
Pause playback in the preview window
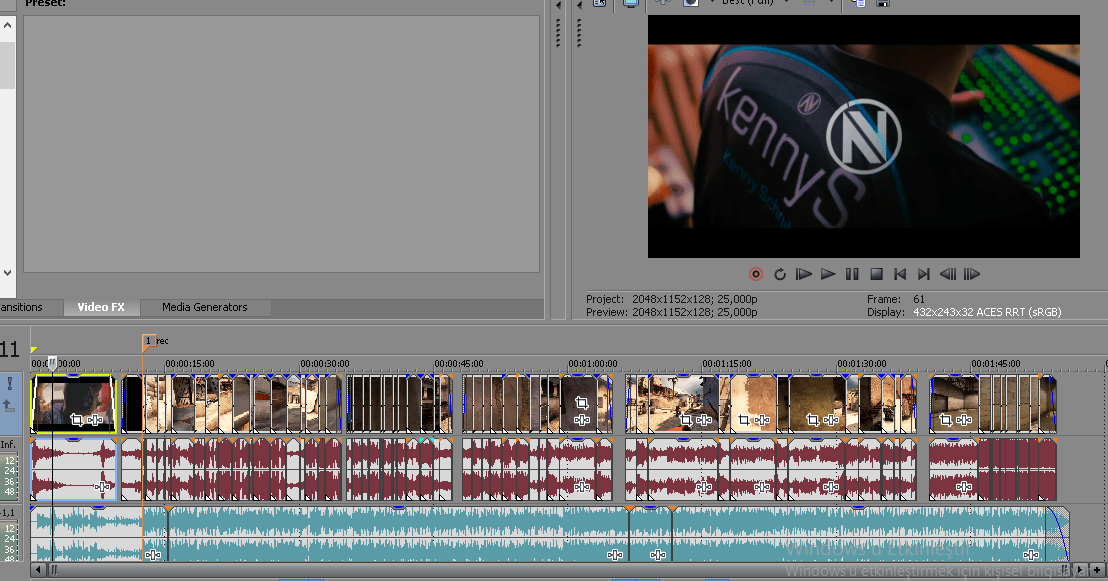pyautogui.click(x=852, y=274)
